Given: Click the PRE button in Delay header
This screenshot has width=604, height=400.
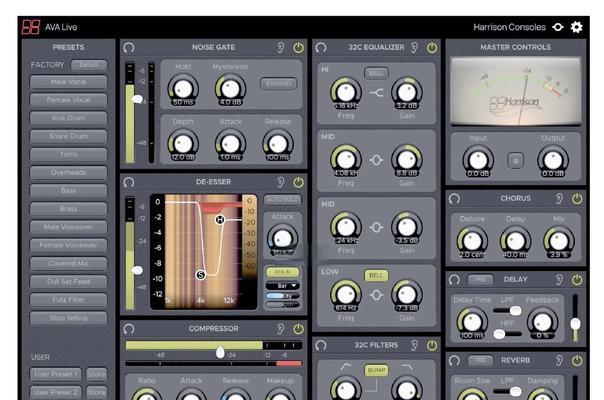Looking at the screenshot, I should (x=480, y=280).
